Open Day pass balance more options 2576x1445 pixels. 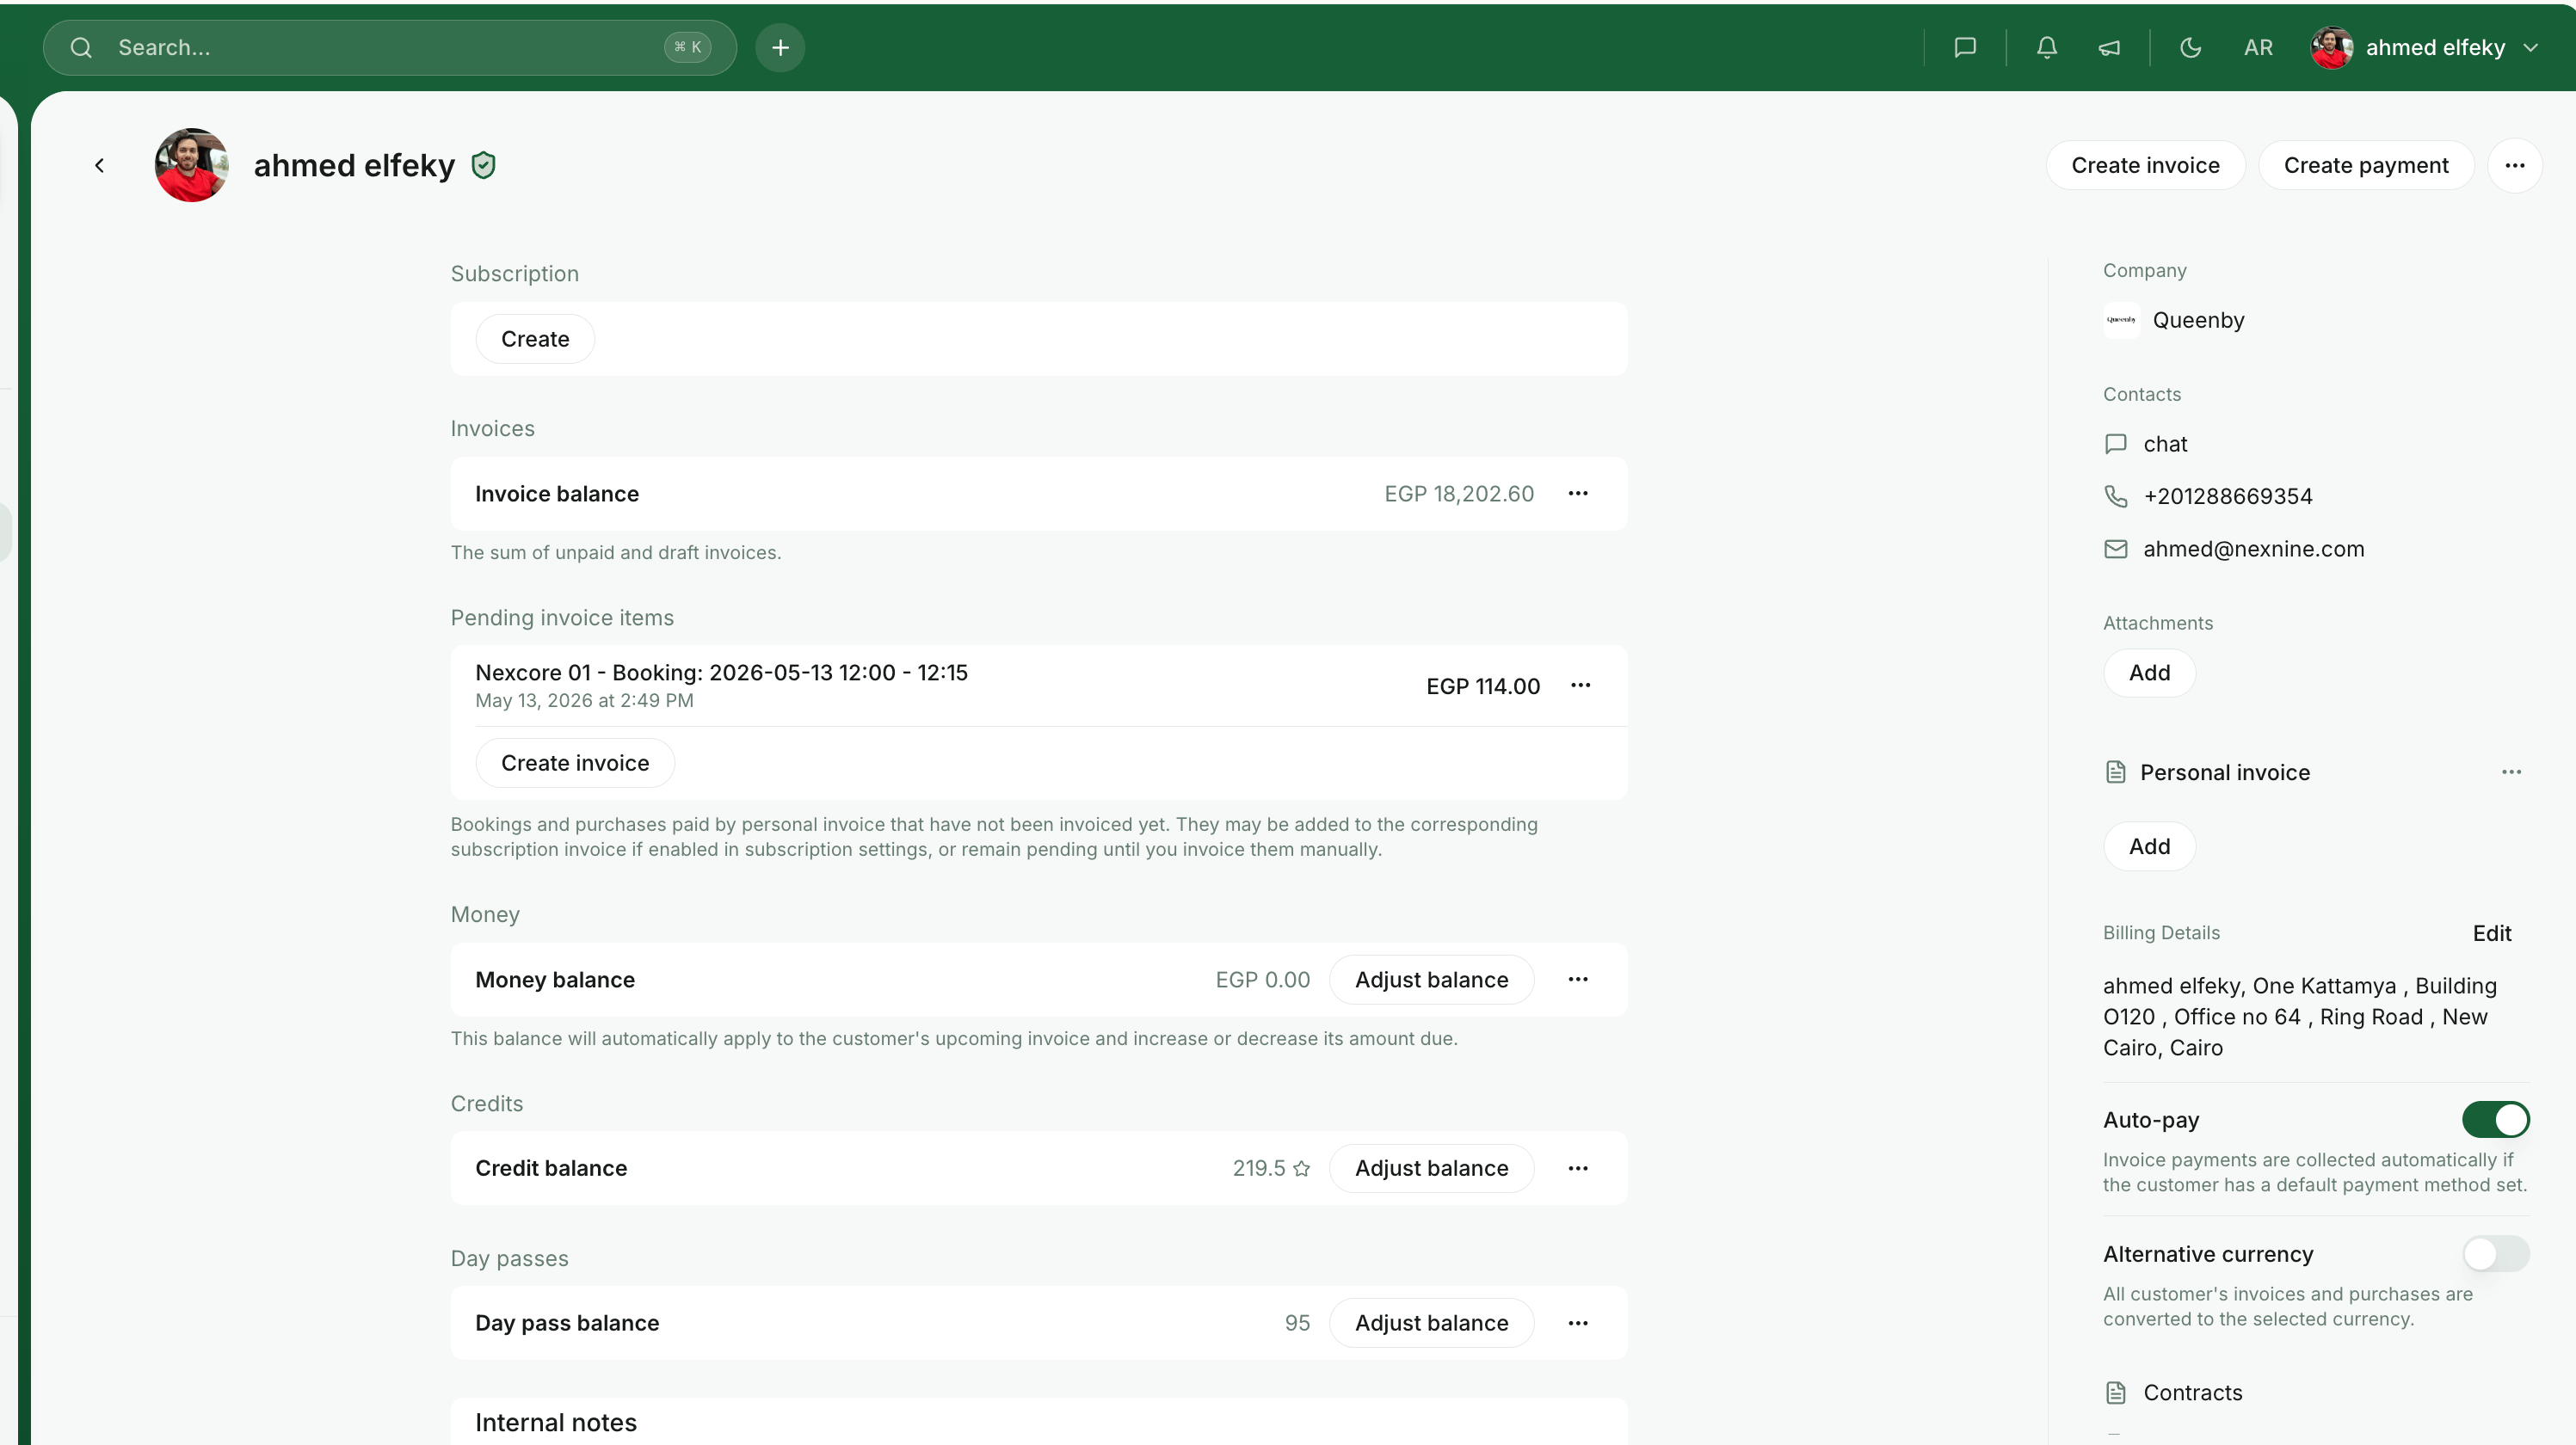pyautogui.click(x=1578, y=1323)
